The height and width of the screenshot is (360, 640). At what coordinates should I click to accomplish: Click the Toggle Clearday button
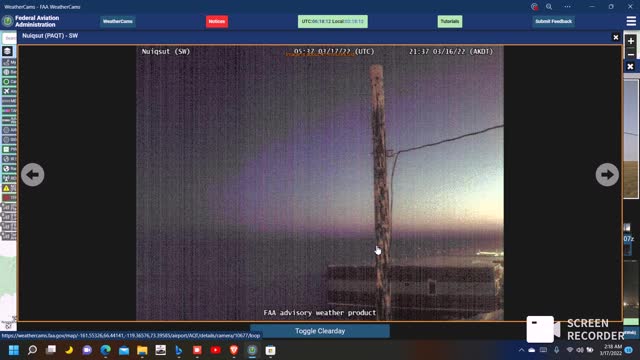(x=320, y=331)
